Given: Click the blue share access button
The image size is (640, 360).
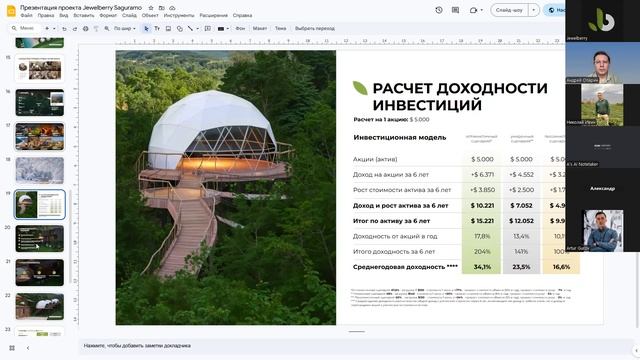Looking at the screenshot, I should click(x=555, y=10).
